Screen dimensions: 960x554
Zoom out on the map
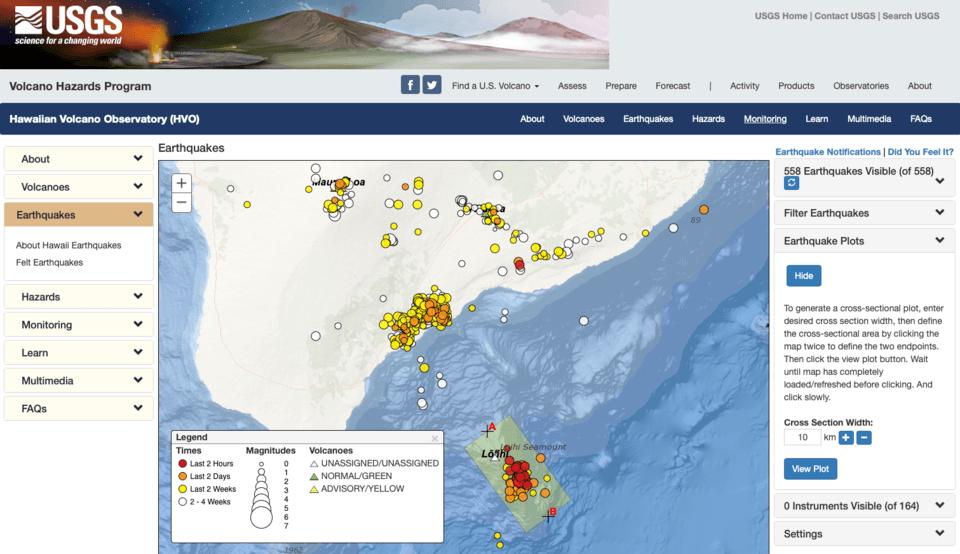point(181,203)
